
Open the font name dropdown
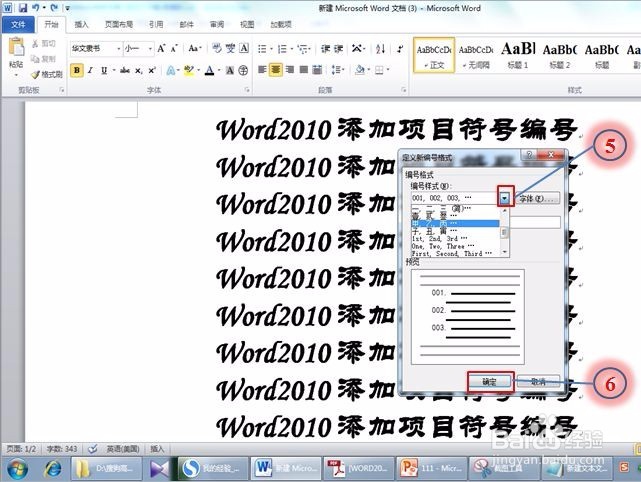[119, 49]
